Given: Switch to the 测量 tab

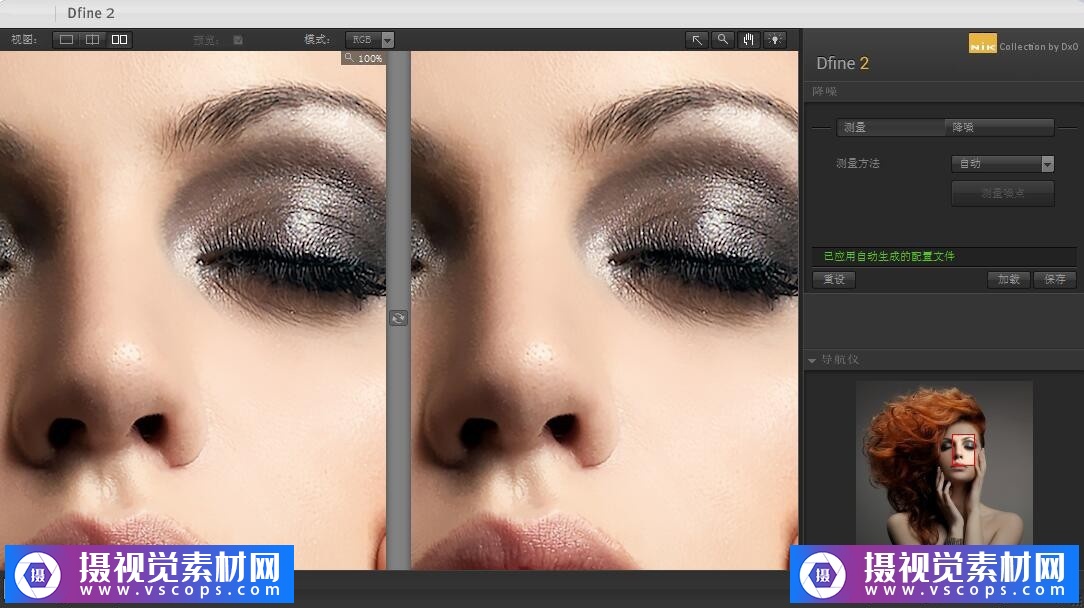Looking at the screenshot, I should 890,128.
